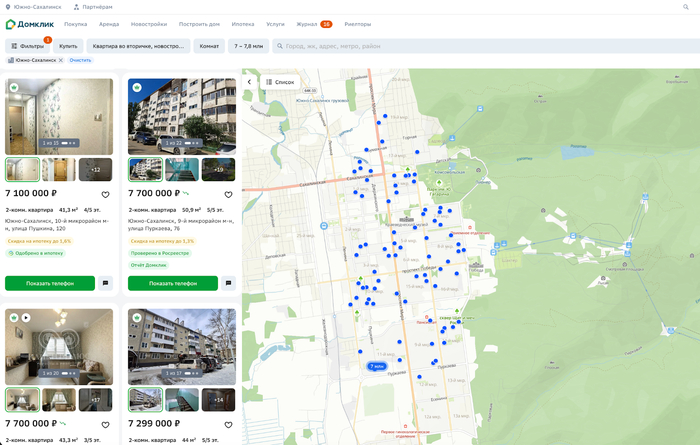Image resolution: width=700 pixels, height=445 pixels.
Task: Play video on the 43,3 м² listing photo
Action: pos(26,317)
